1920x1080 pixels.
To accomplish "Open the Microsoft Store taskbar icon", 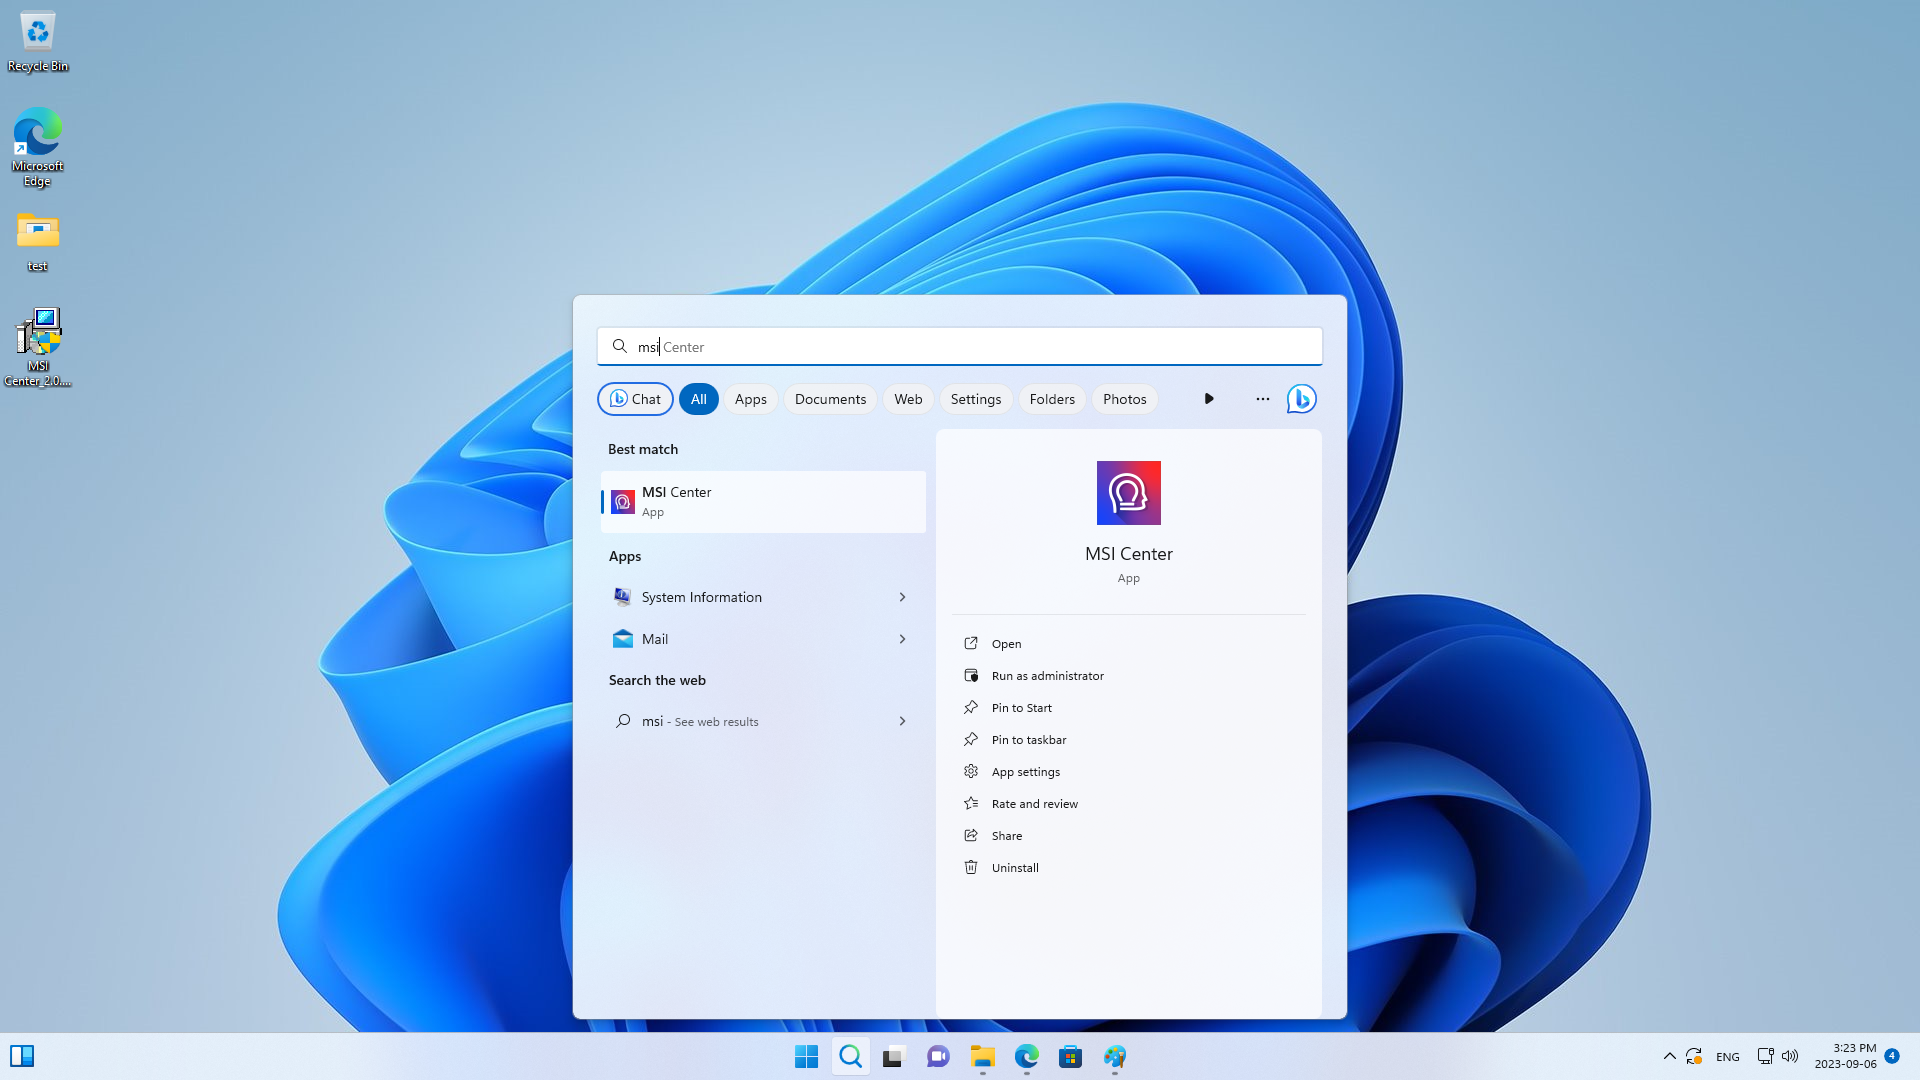I will point(1071,1056).
